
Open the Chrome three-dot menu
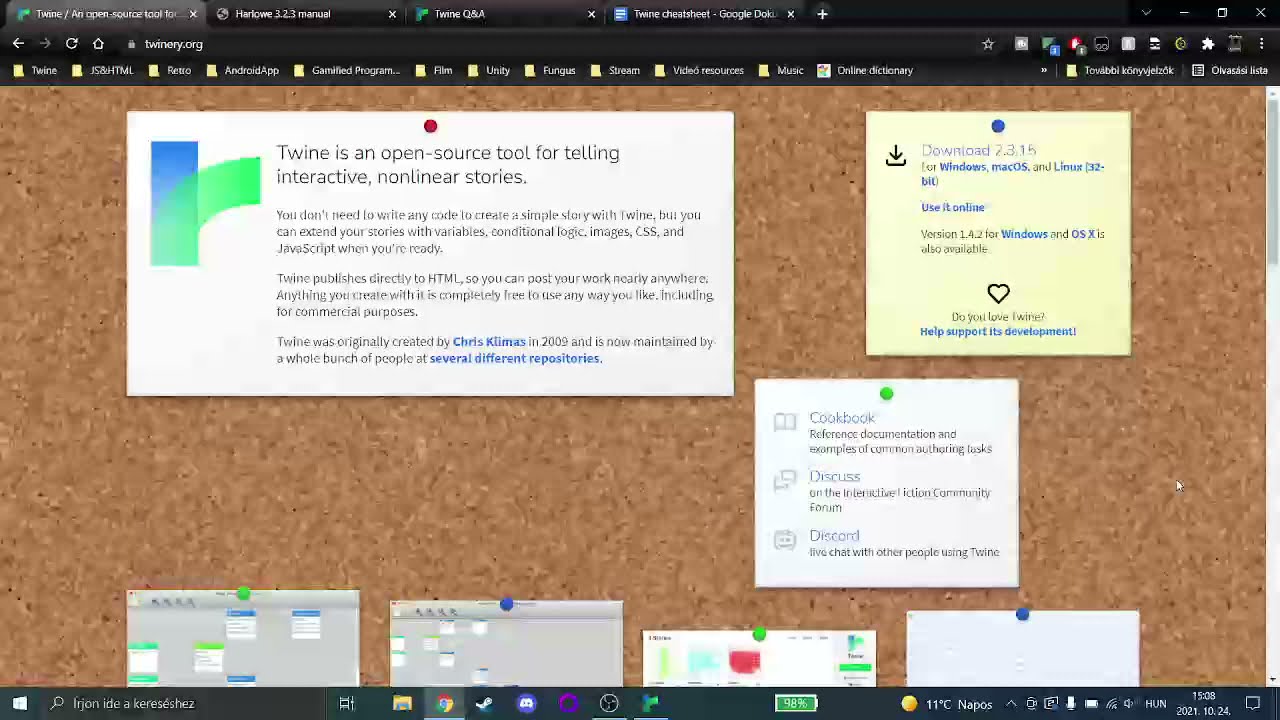pyautogui.click(x=1262, y=44)
